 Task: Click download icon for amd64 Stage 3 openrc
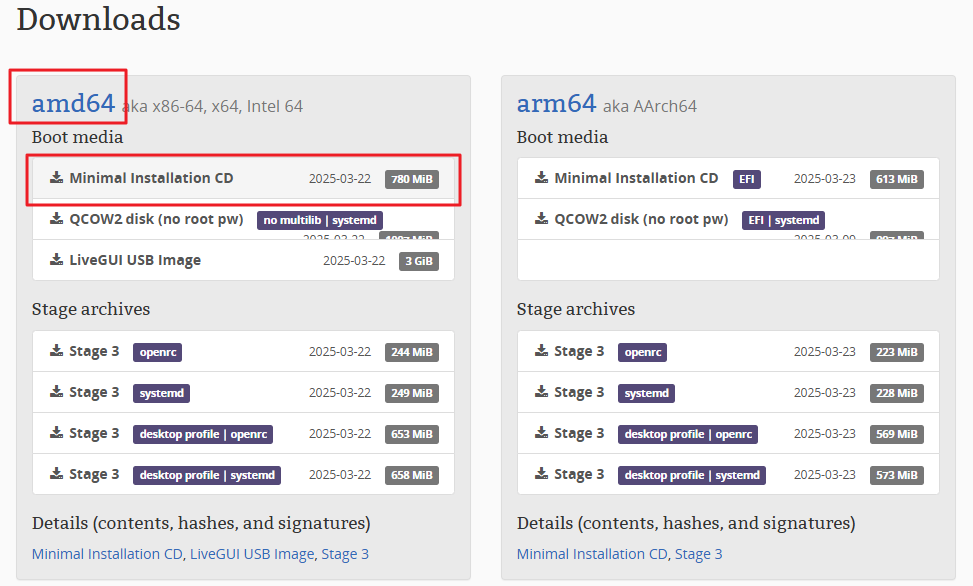click(x=56, y=351)
